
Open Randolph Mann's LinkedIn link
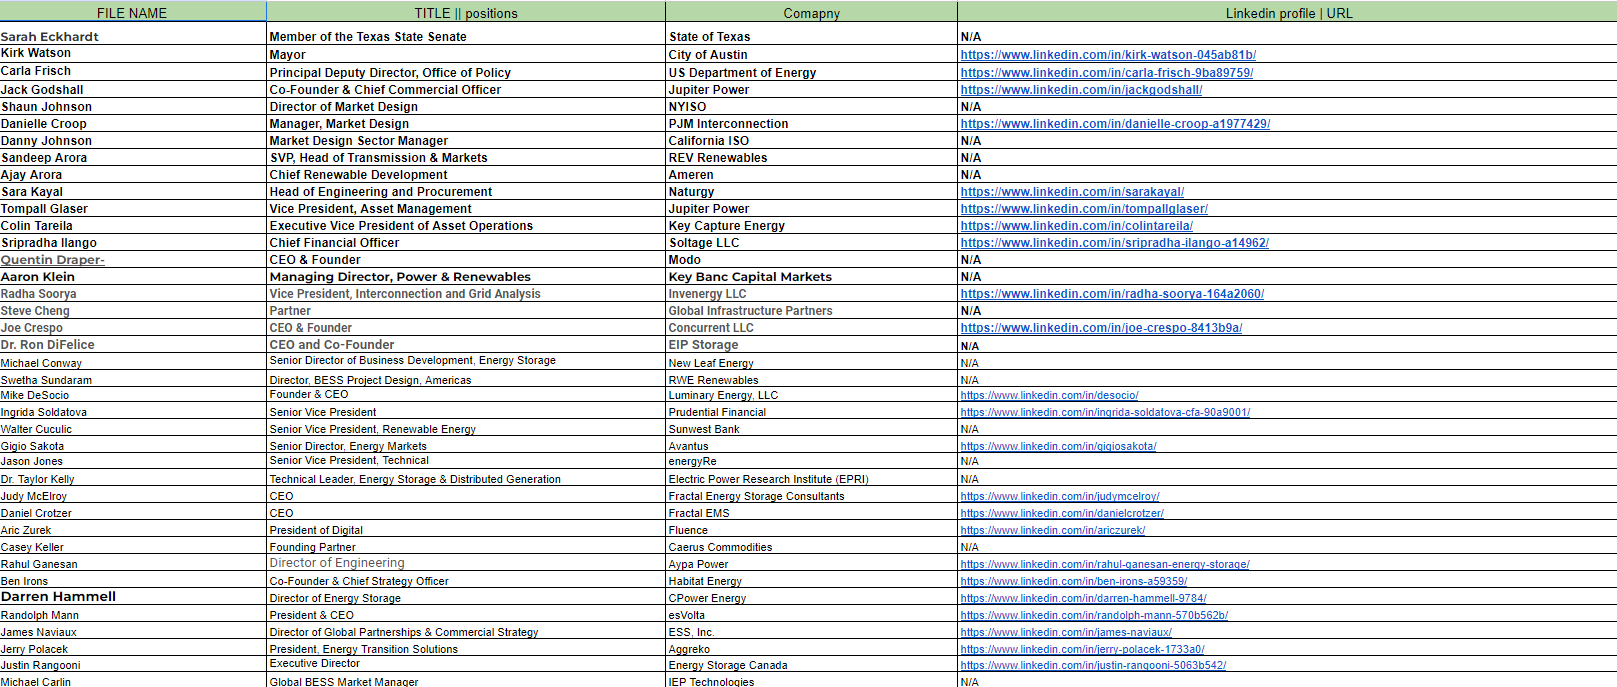tap(1094, 615)
